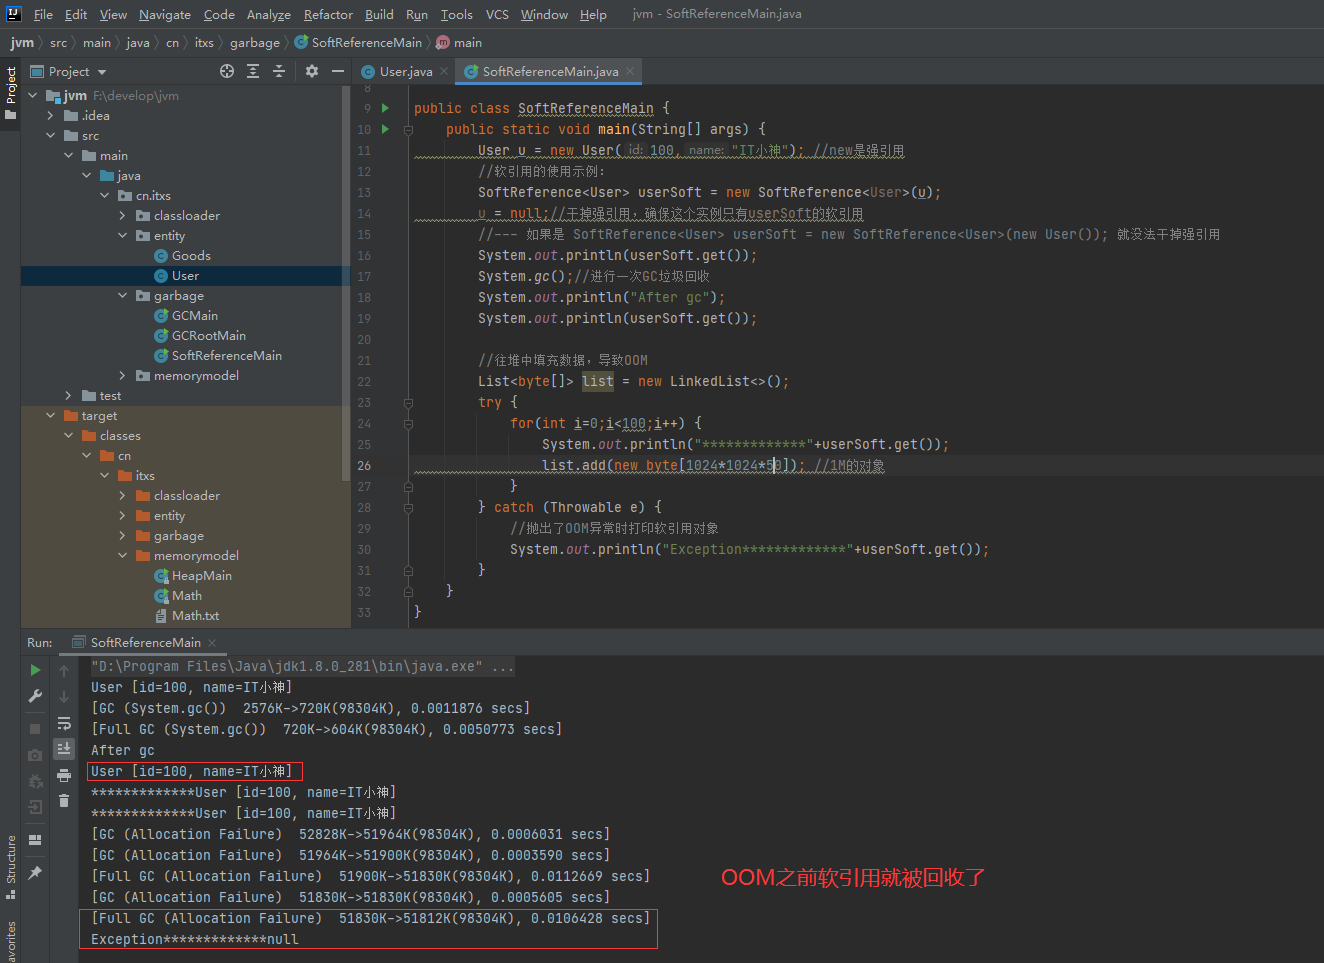Toggle soft-wrap in Run console
Image resolution: width=1324 pixels, height=963 pixels.
pyautogui.click(x=64, y=723)
